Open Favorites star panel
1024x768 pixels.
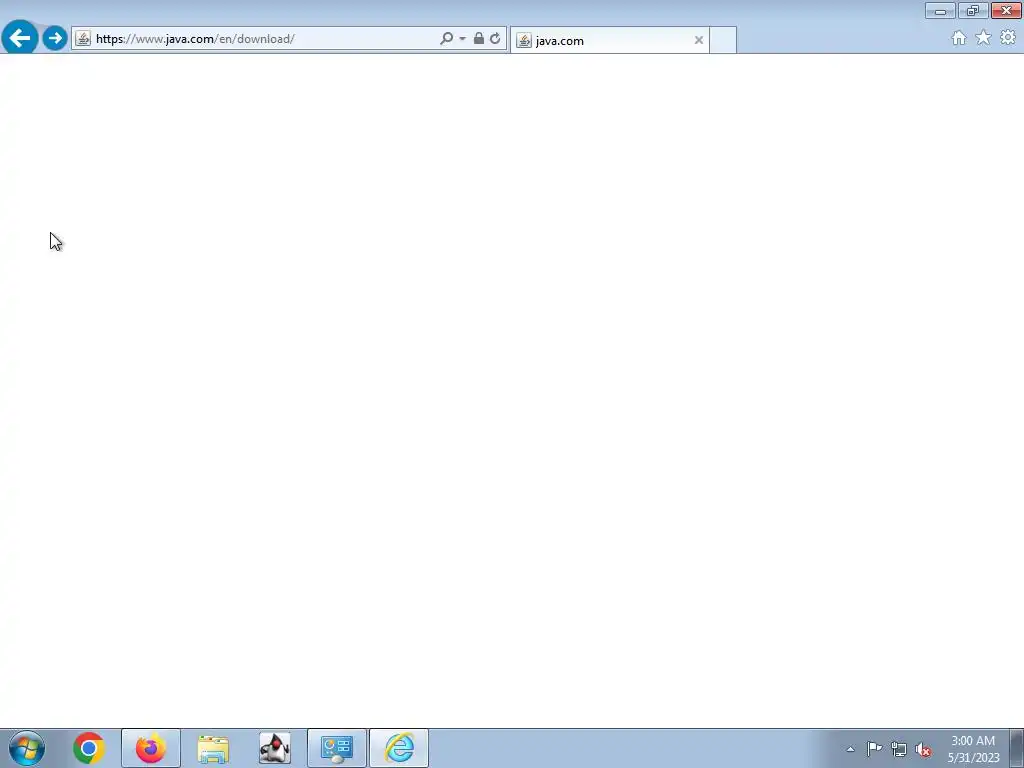pyautogui.click(x=983, y=38)
